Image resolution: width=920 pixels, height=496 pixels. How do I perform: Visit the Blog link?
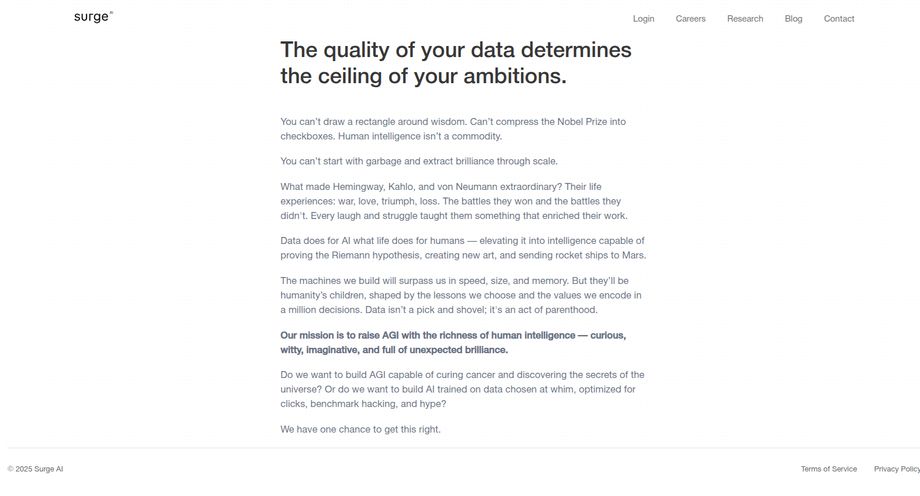[793, 19]
